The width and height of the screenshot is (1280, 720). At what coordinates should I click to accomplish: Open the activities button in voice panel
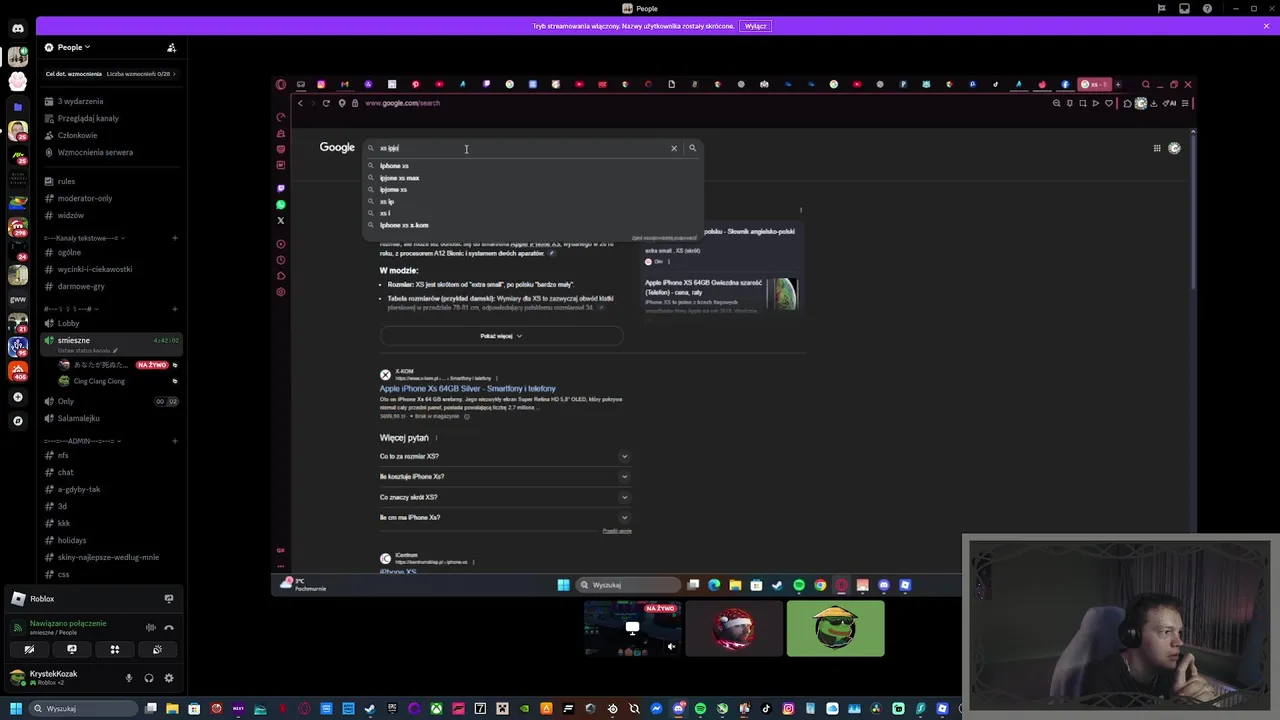[115, 650]
